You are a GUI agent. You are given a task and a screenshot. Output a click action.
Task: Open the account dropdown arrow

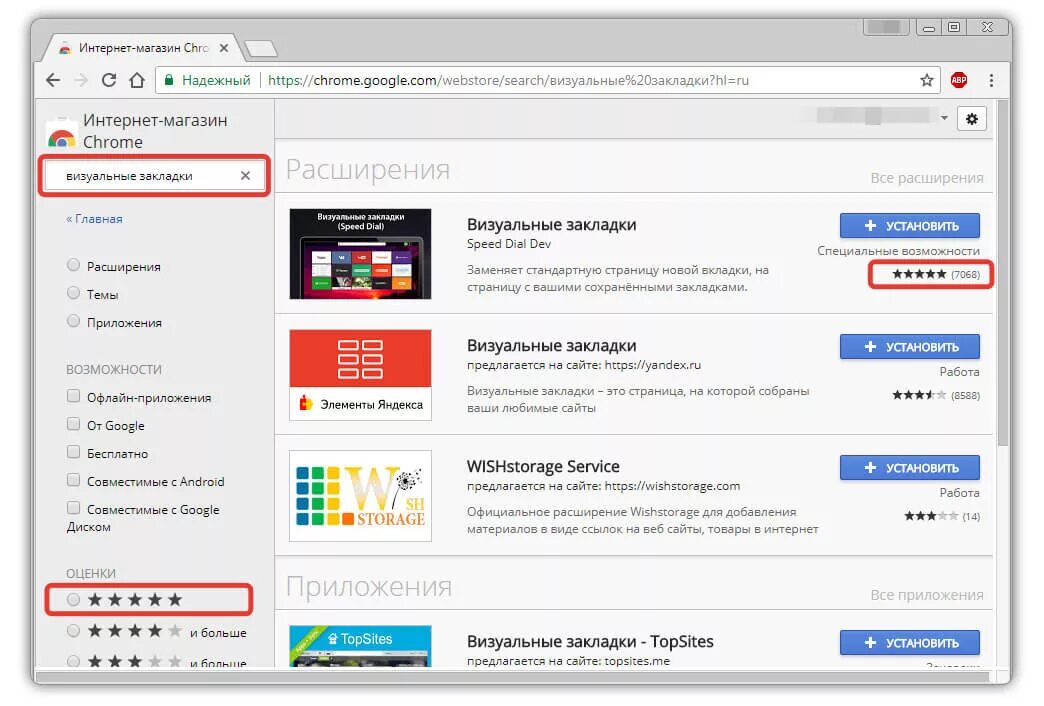(x=944, y=118)
